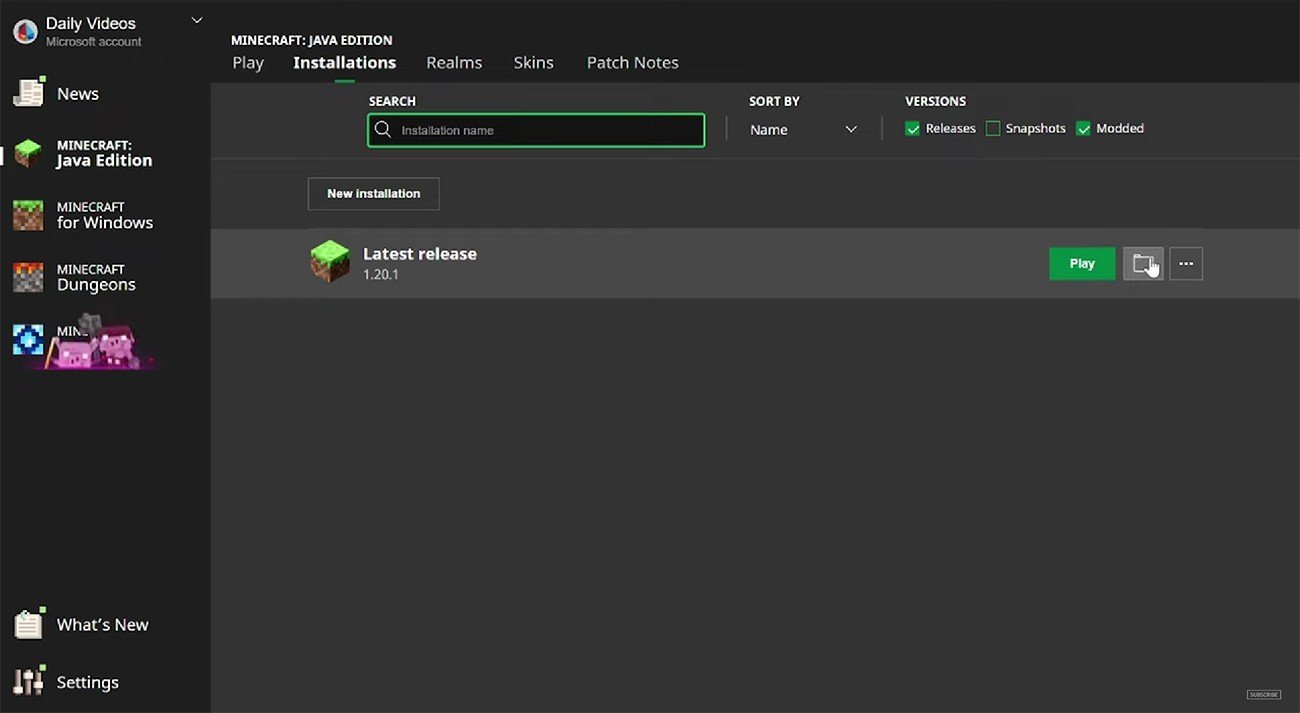The width and height of the screenshot is (1300, 713).
Task: Switch to the Play tab
Action: (x=248, y=62)
